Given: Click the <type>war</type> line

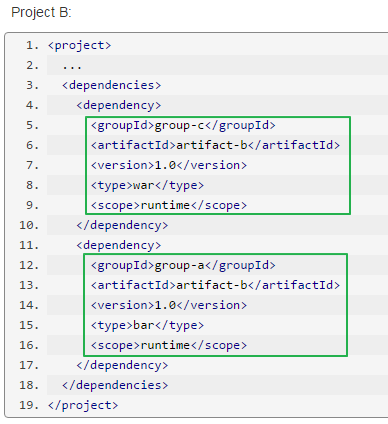Looking at the screenshot, I should coord(147,185).
